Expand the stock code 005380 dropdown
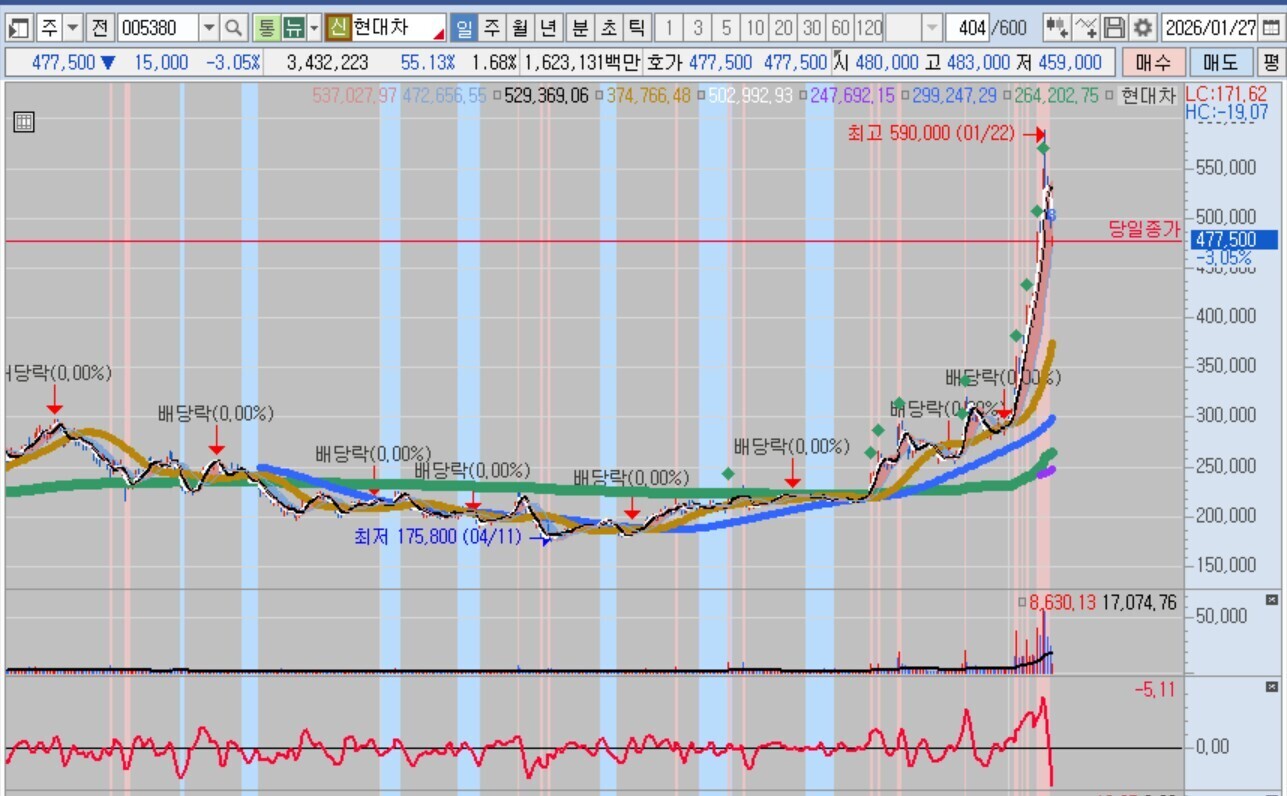 pyautogui.click(x=209, y=27)
